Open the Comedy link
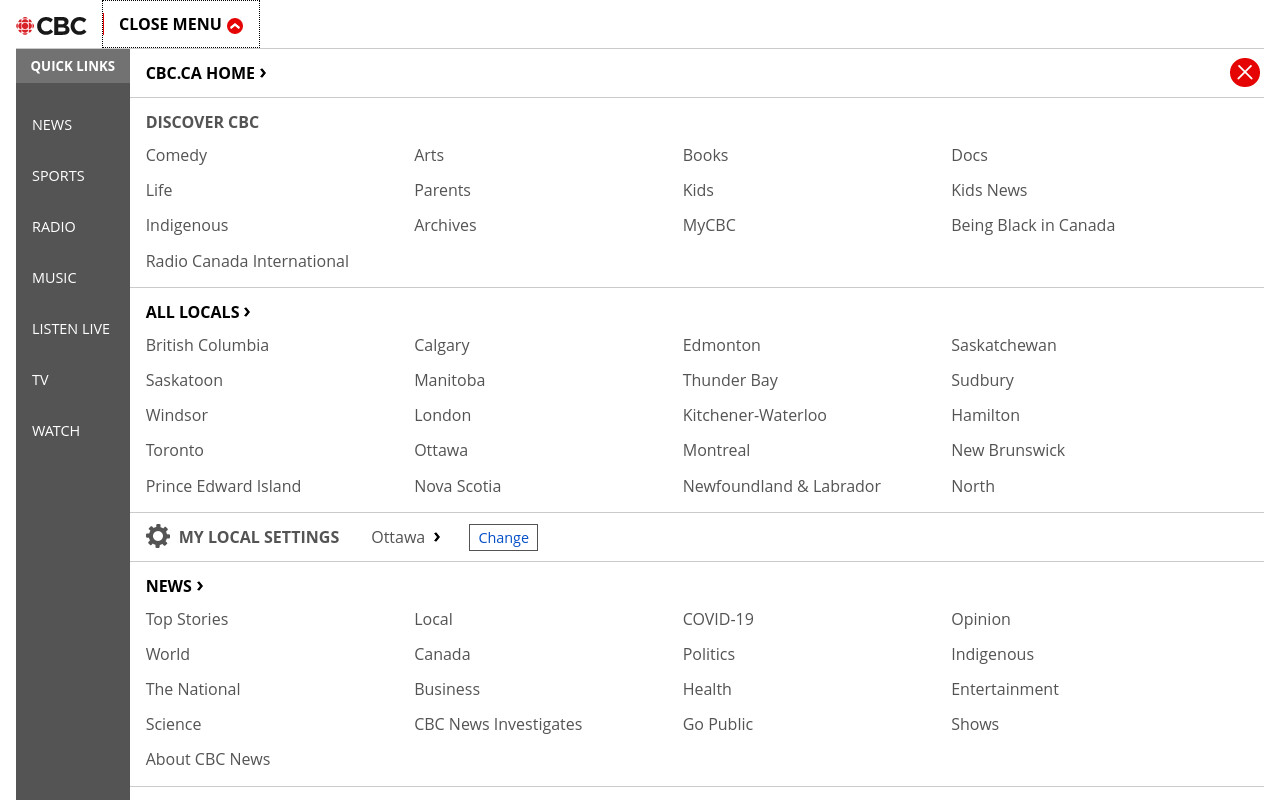 tap(176, 155)
